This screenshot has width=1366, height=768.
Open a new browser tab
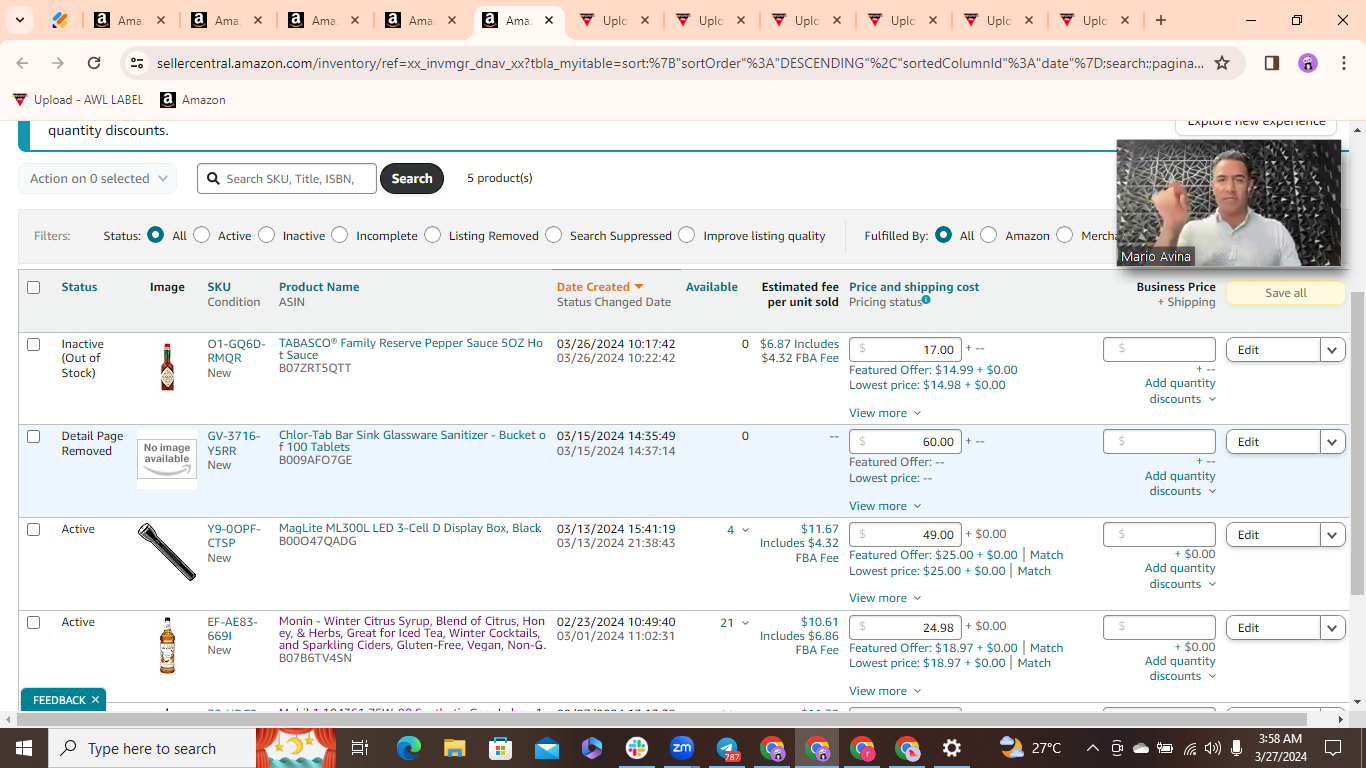pos(1160,20)
